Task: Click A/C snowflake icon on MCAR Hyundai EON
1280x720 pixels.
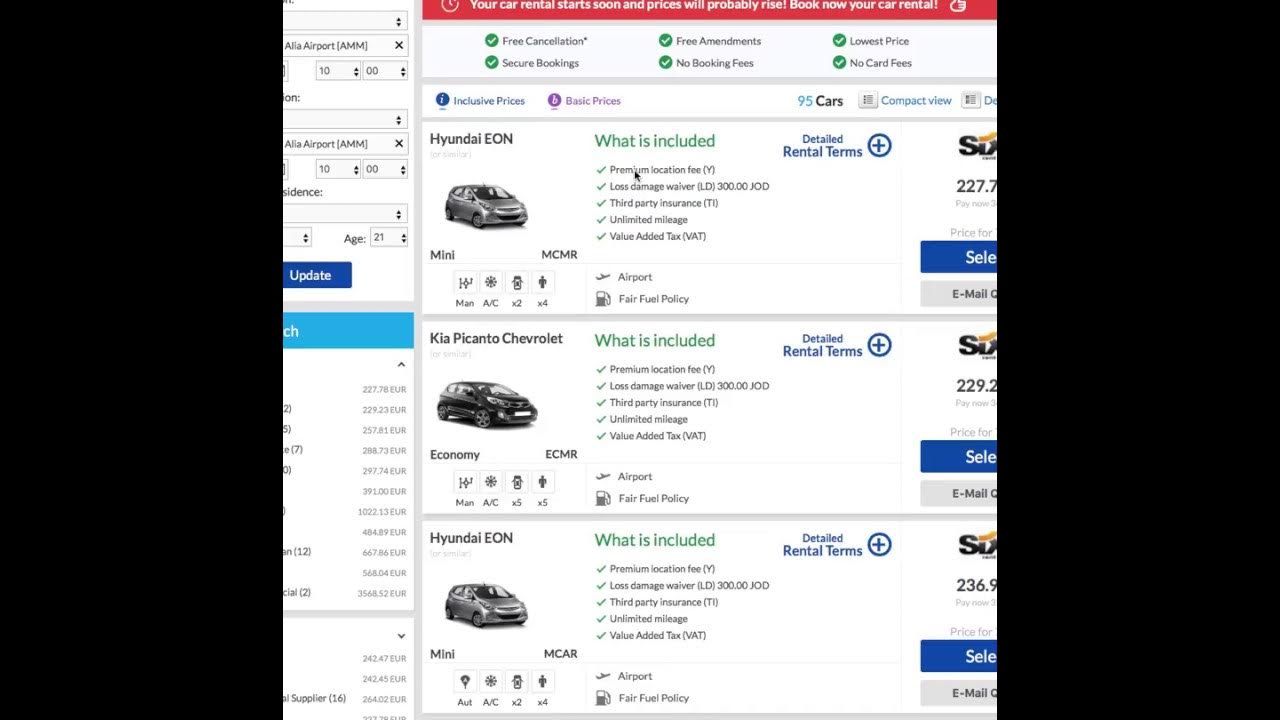Action: (491, 682)
